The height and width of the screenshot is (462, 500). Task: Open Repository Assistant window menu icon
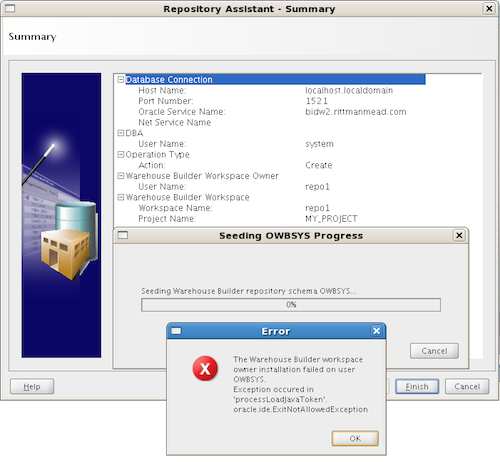(10, 9)
